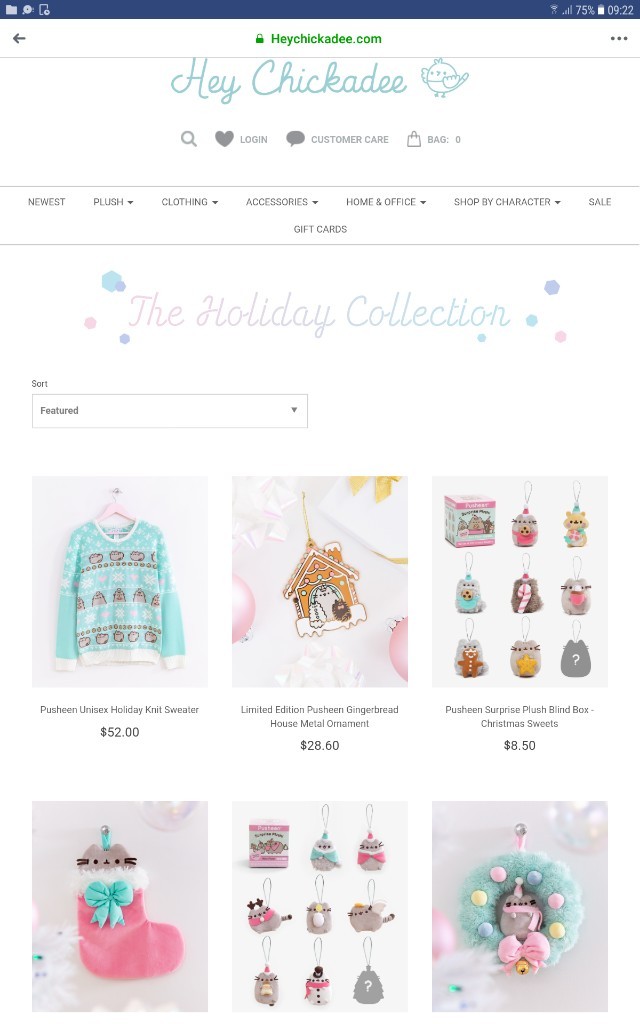Open the Featured sort dropdown
640x1024 pixels.
click(170, 411)
